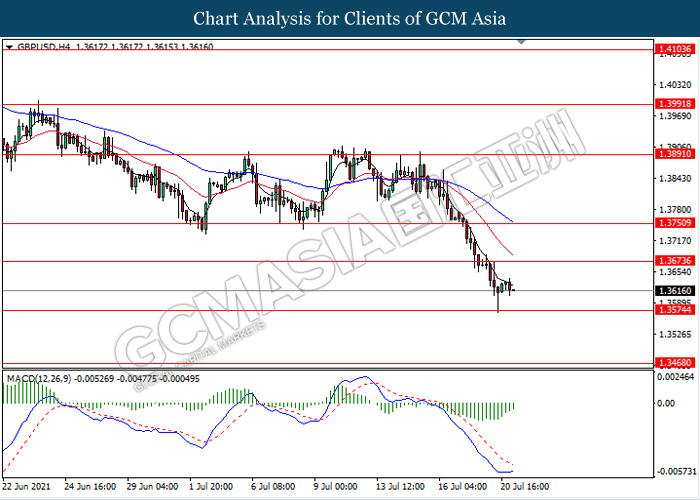Viewport: 700px width, 500px height.
Task: Click the MACD zero level 0.00 label
Action: click(667, 403)
